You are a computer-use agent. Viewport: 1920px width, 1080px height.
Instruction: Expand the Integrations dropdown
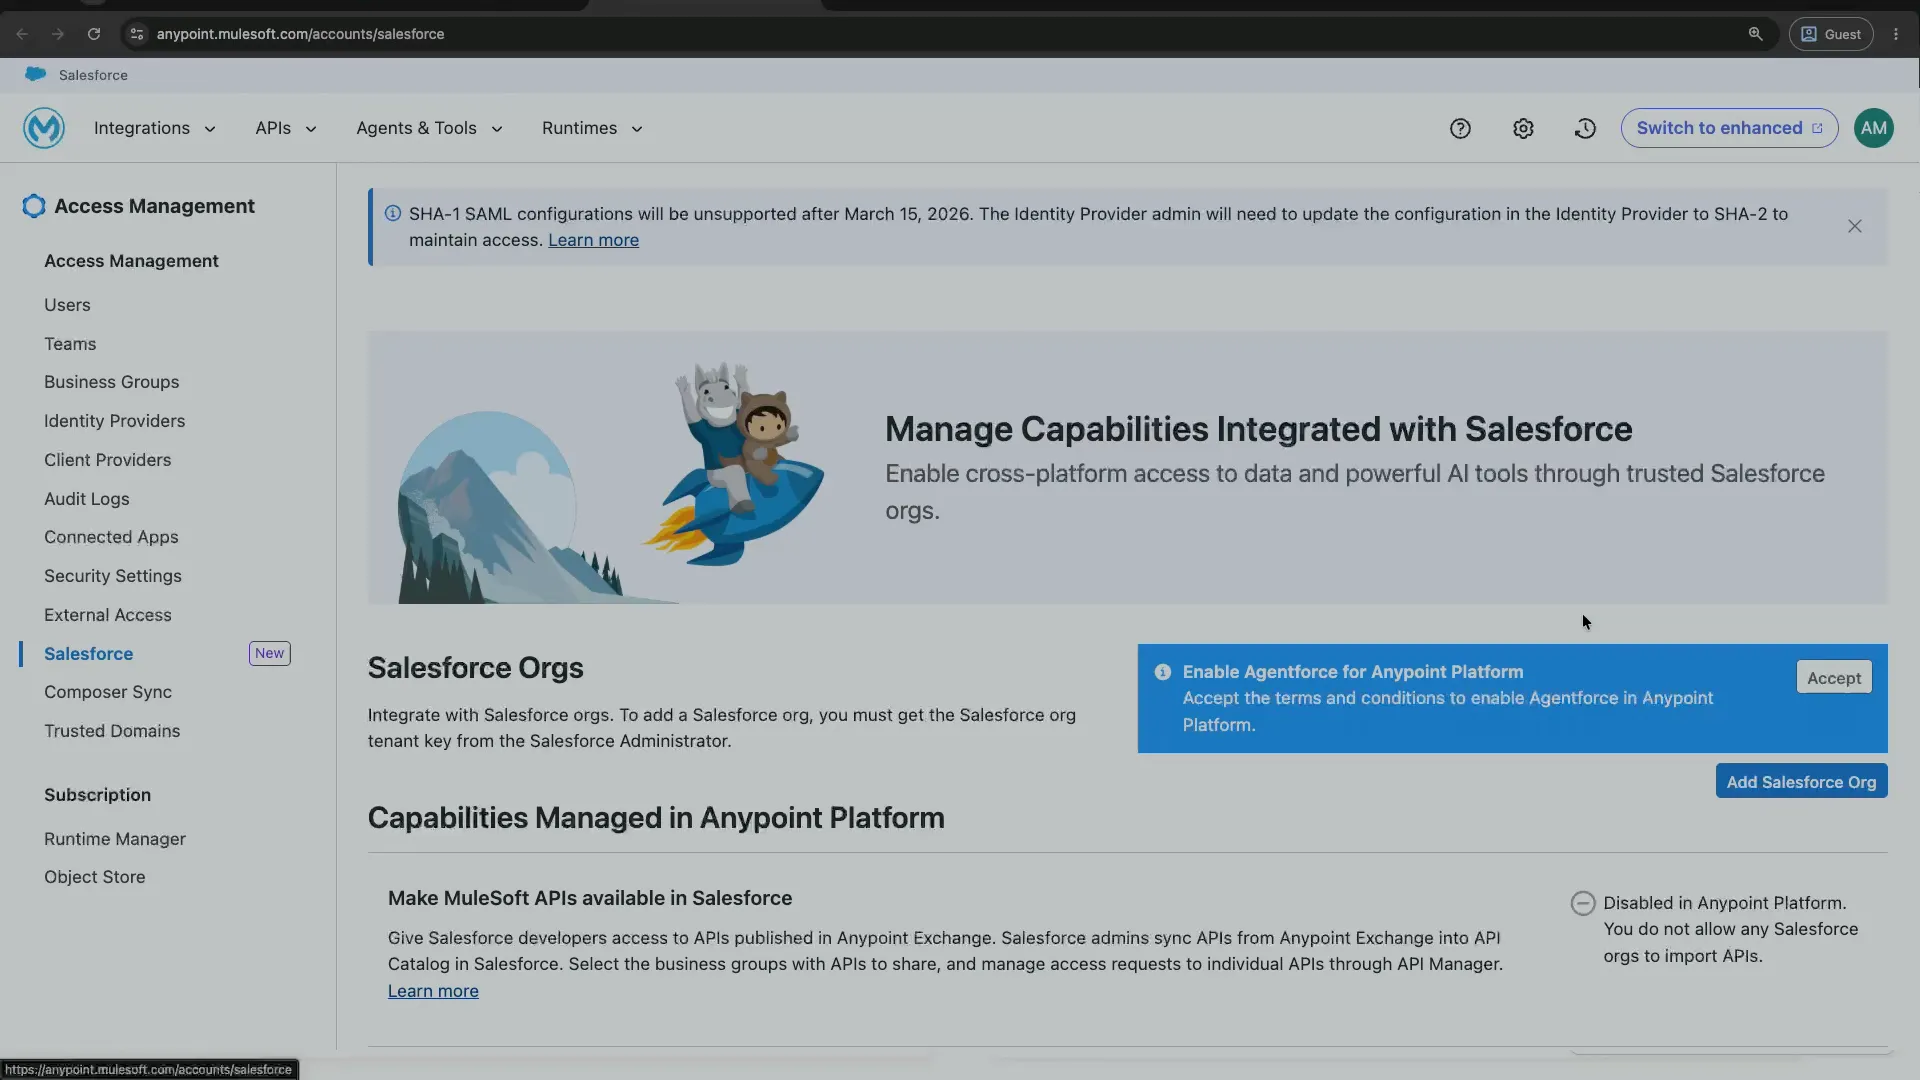[155, 128]
